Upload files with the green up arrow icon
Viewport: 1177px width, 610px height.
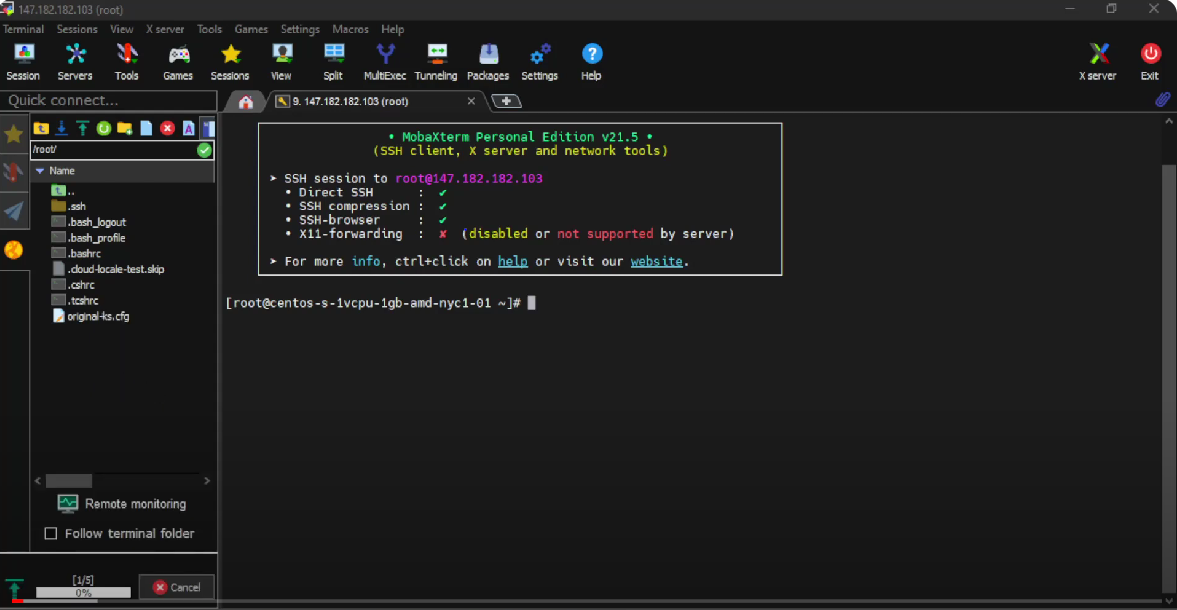pos(83,128)
